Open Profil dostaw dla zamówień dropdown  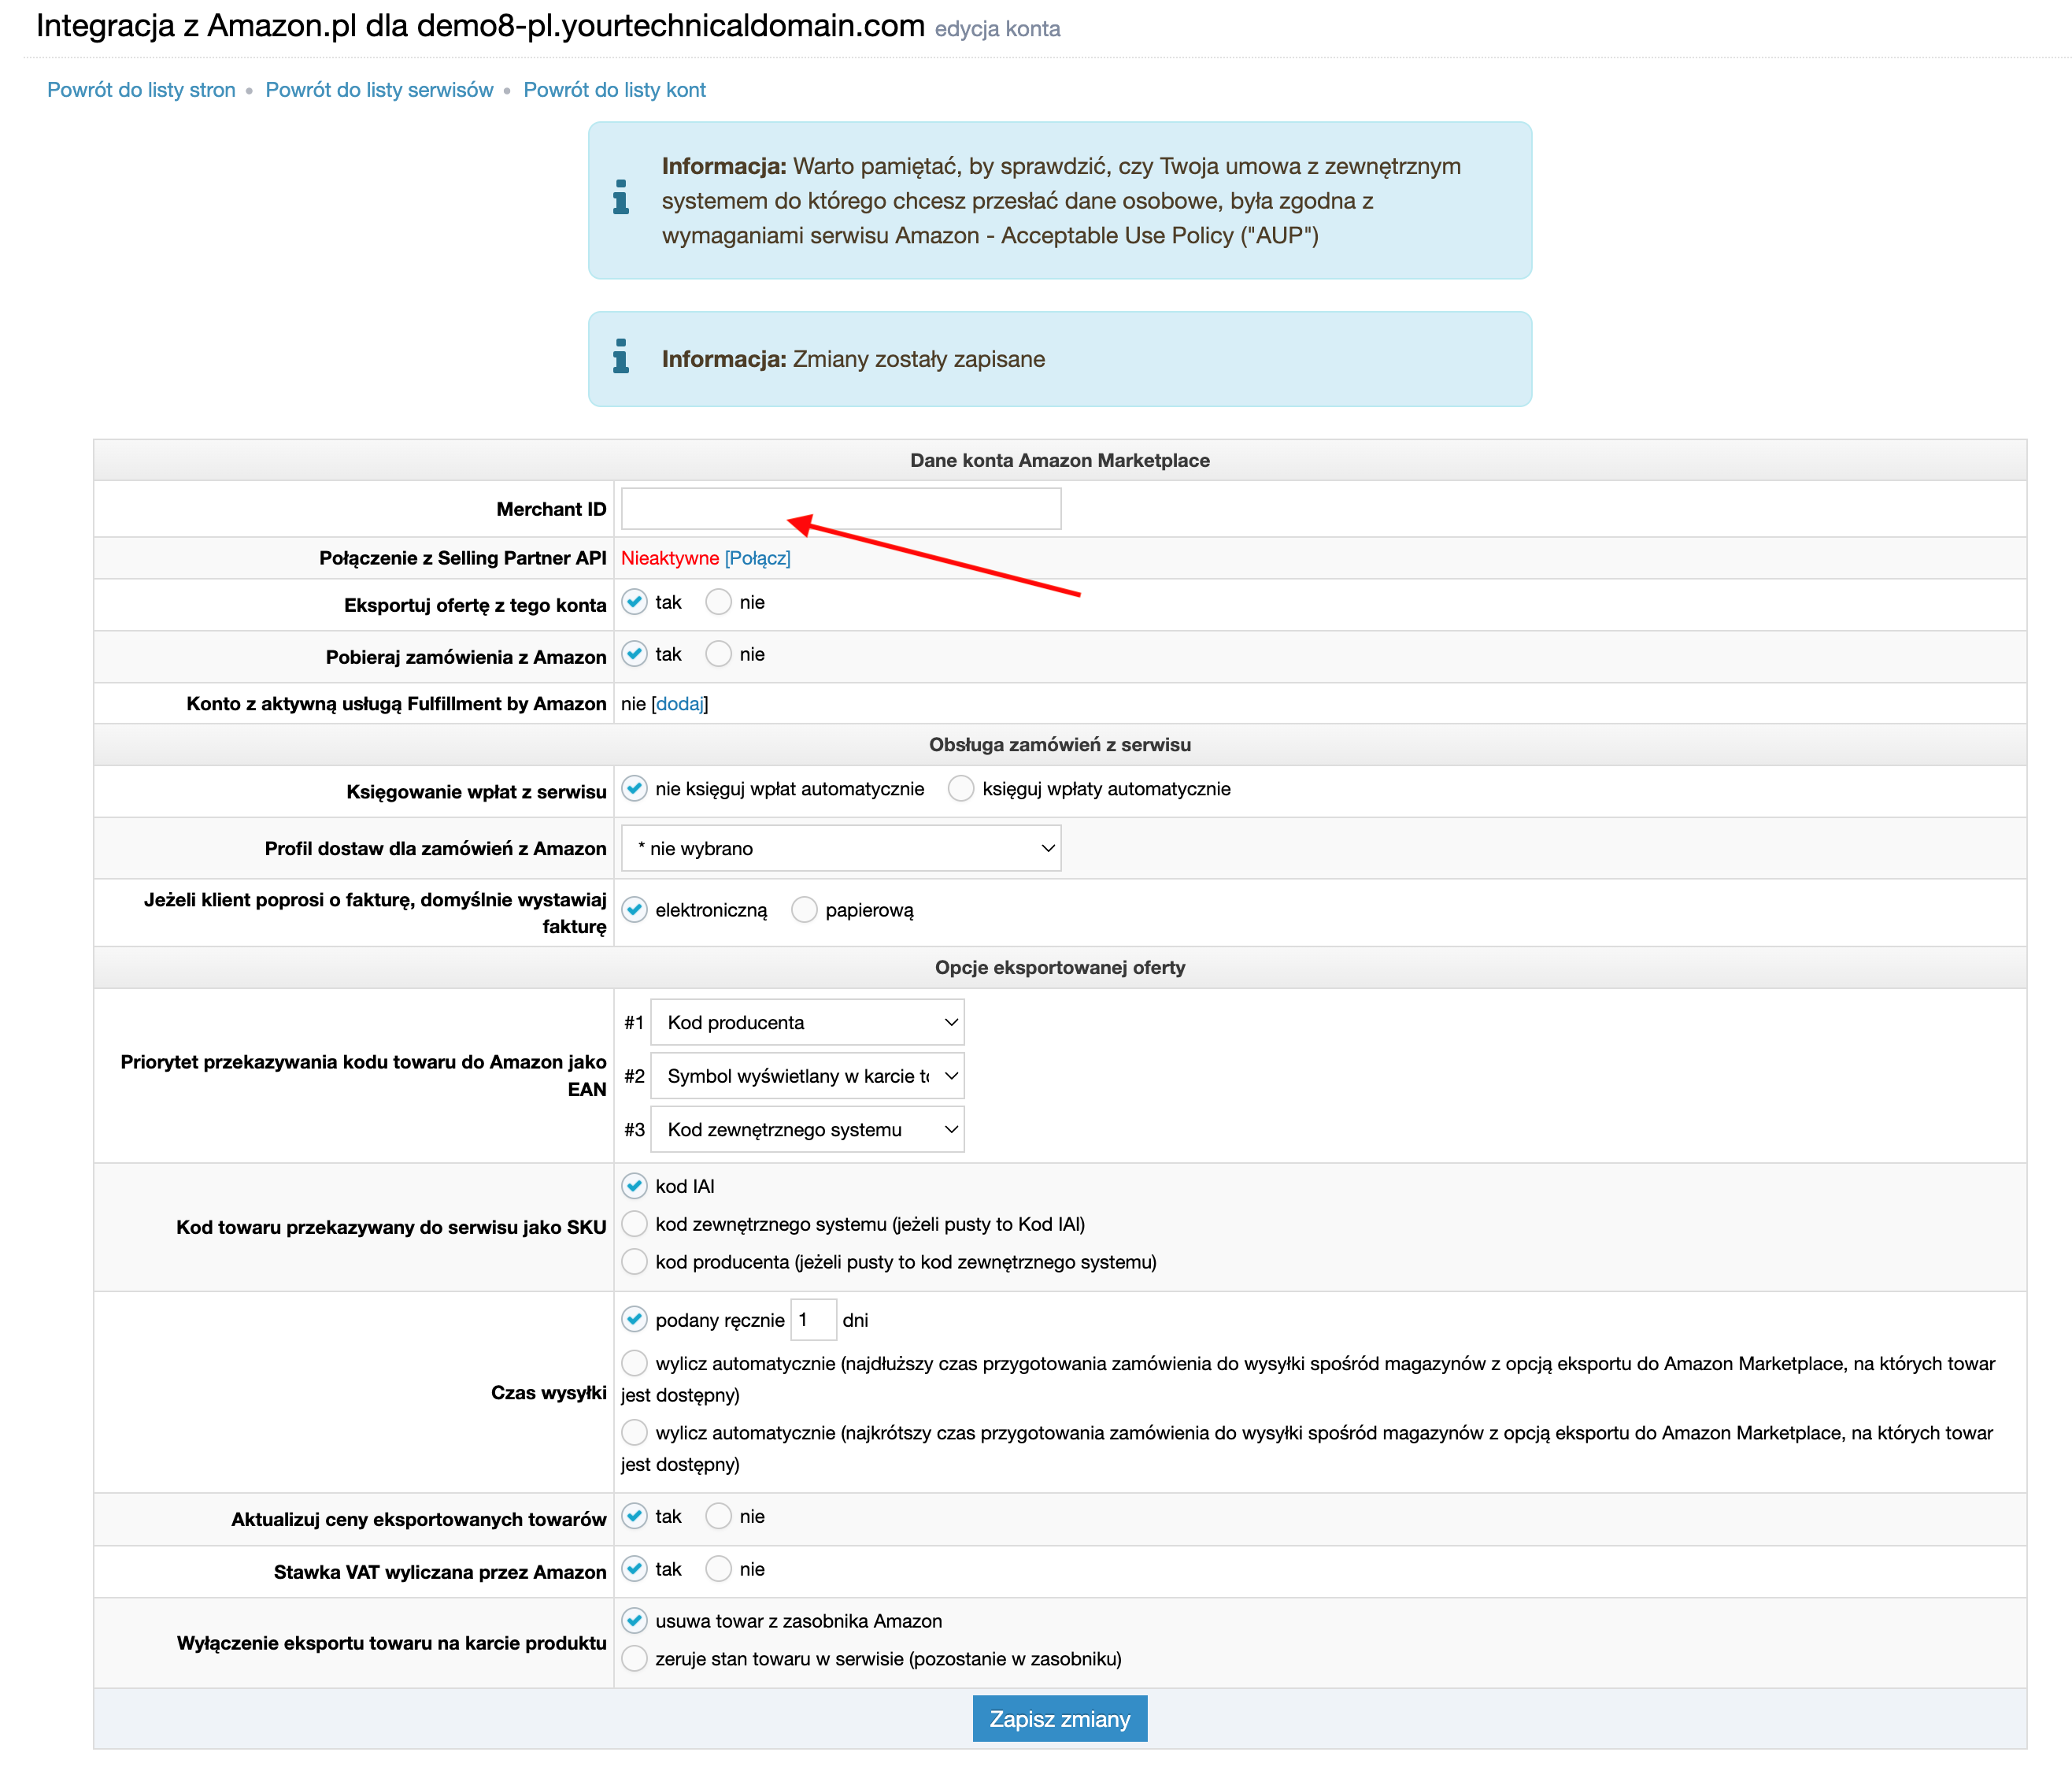click(841, 848)
